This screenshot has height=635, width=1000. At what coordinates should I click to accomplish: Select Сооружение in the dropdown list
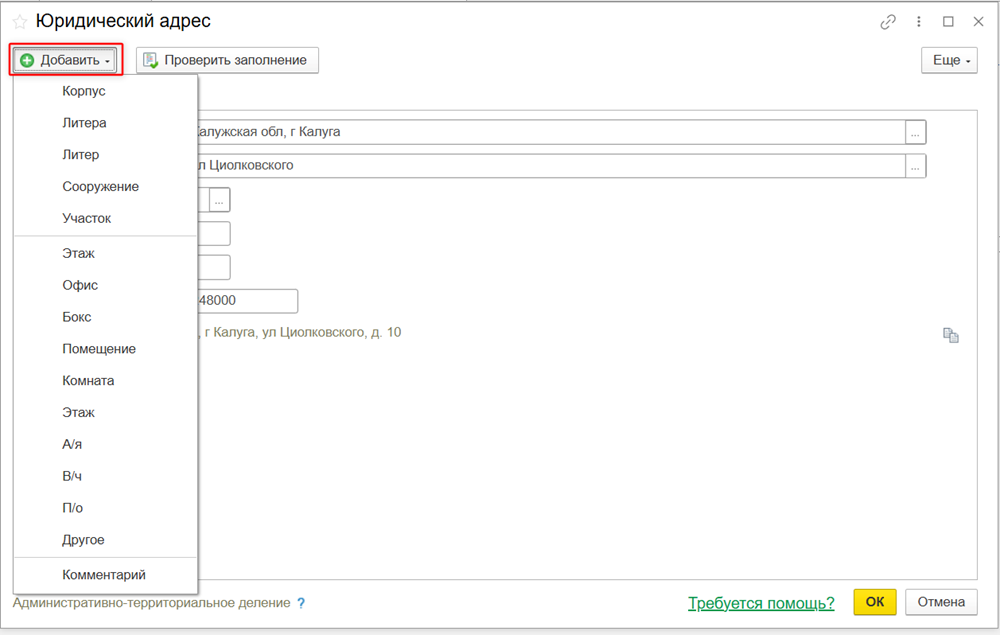point(100,186)
